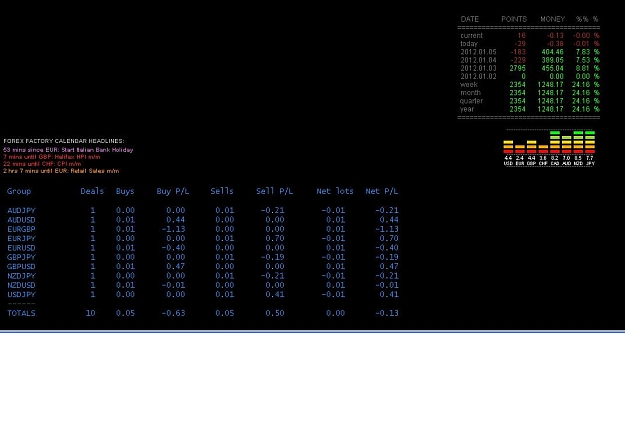Click the 2012.01.02 date row
The width and height of the screenshot is (625, 422).
coord(478,77)
